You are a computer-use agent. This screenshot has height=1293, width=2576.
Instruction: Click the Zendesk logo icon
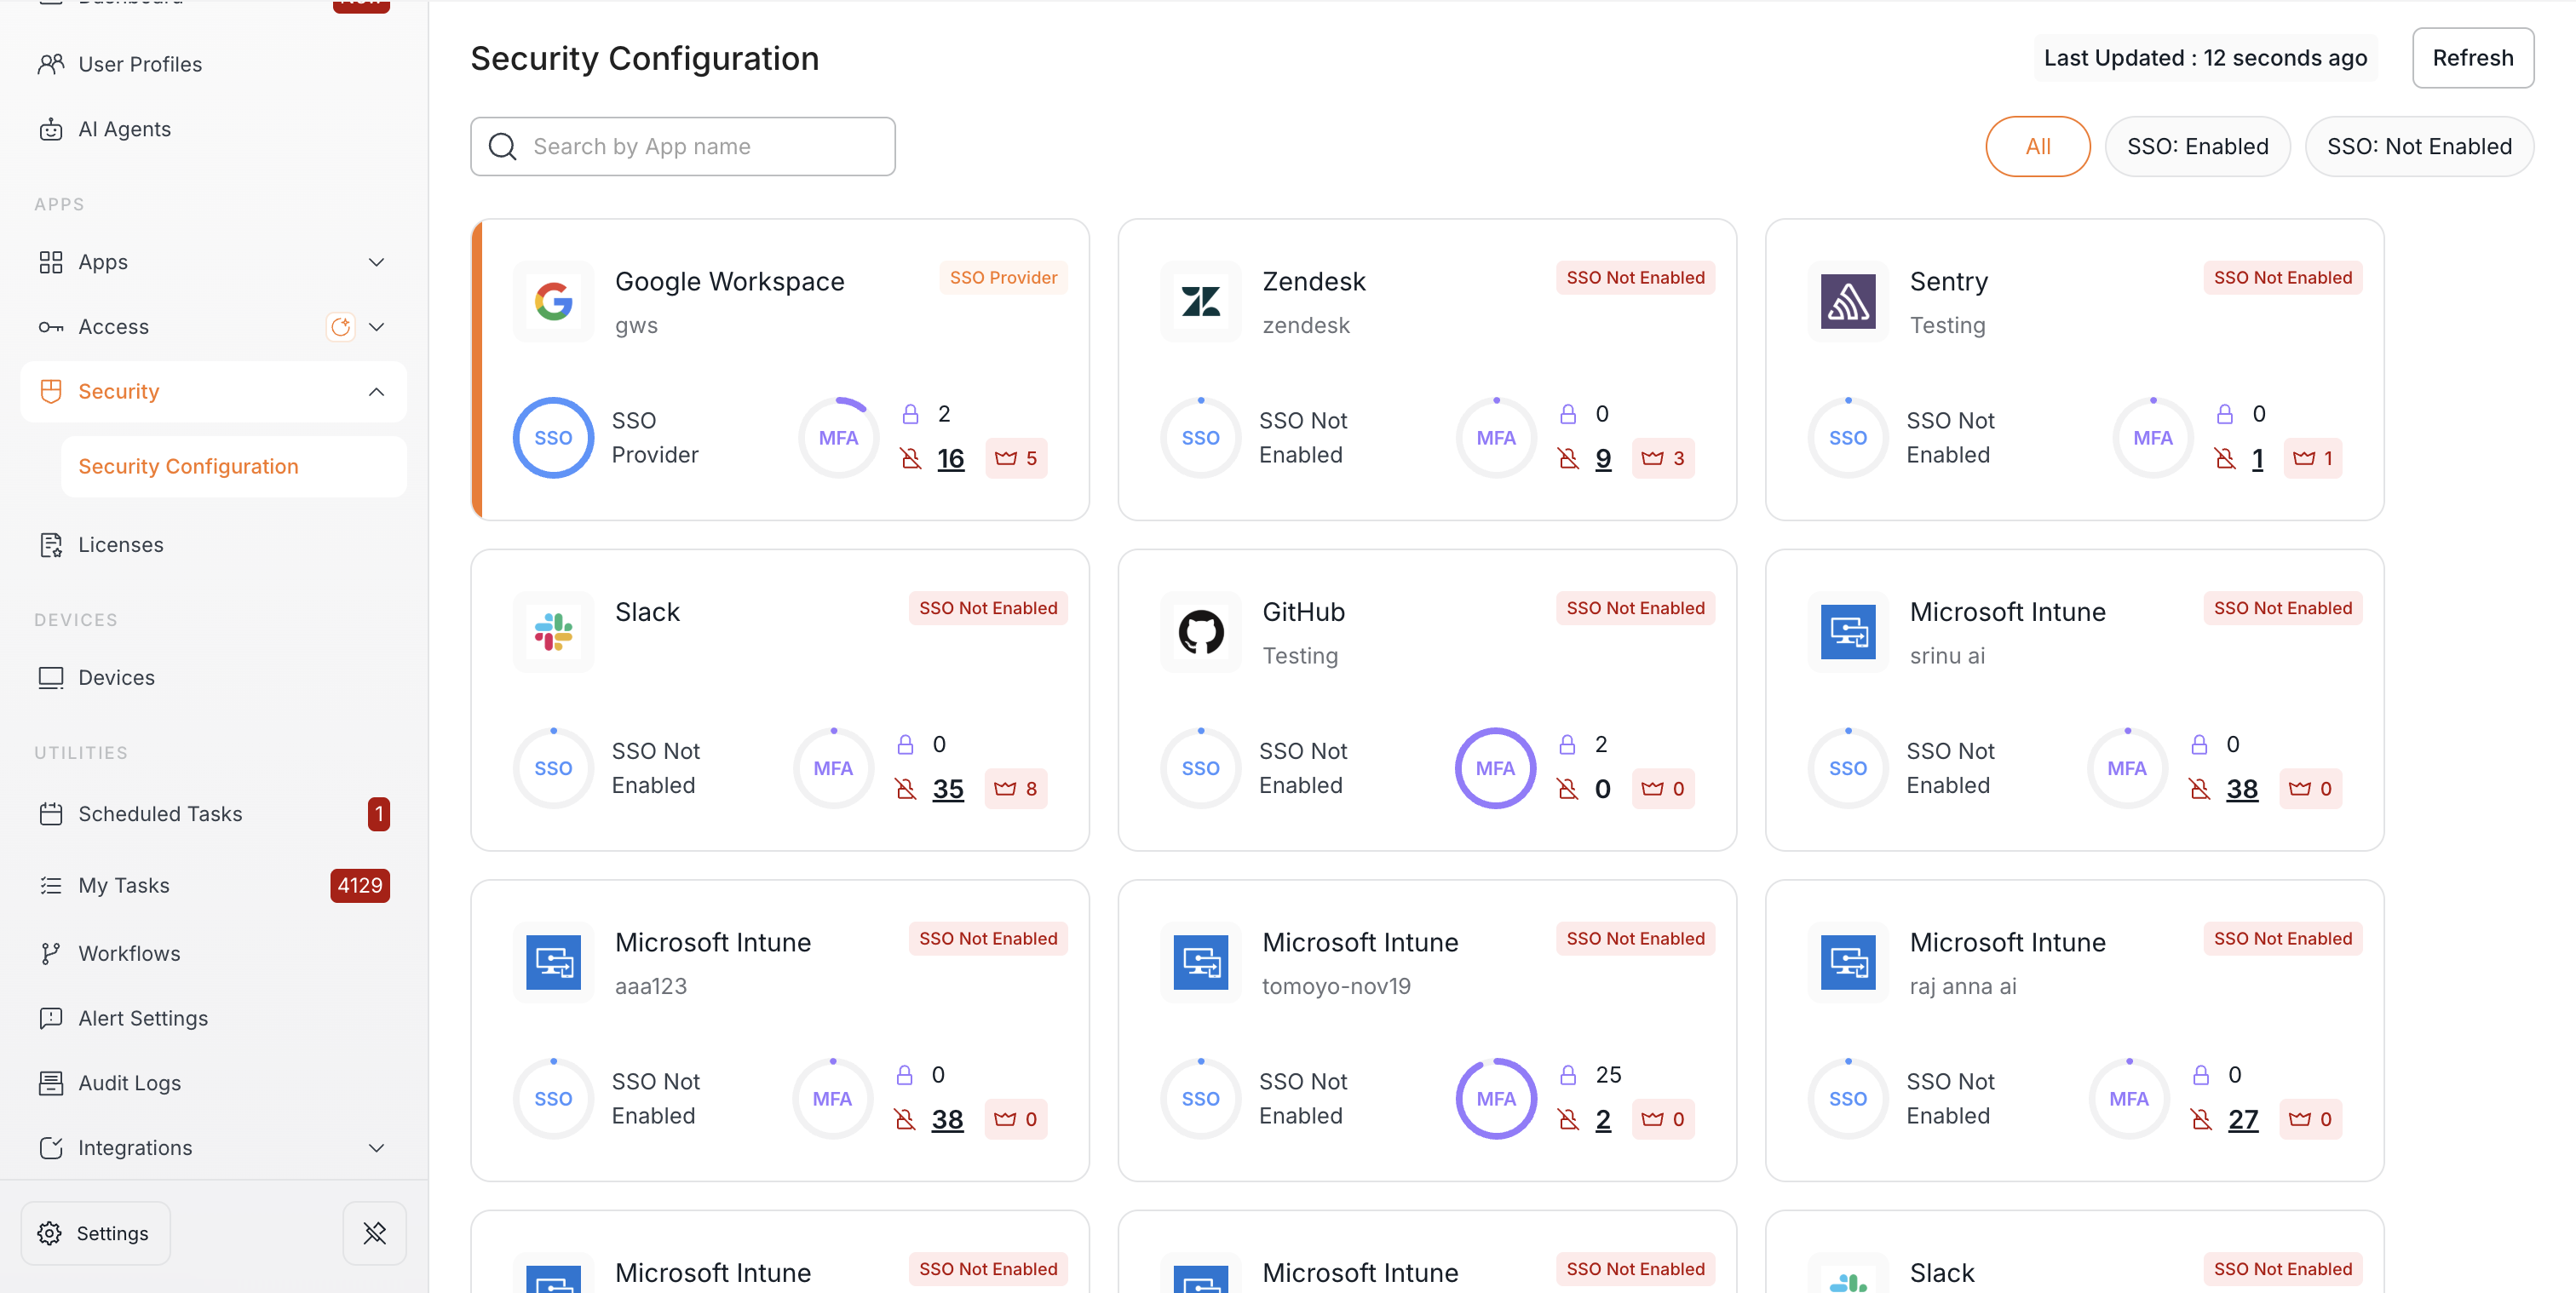(1200, 301)
